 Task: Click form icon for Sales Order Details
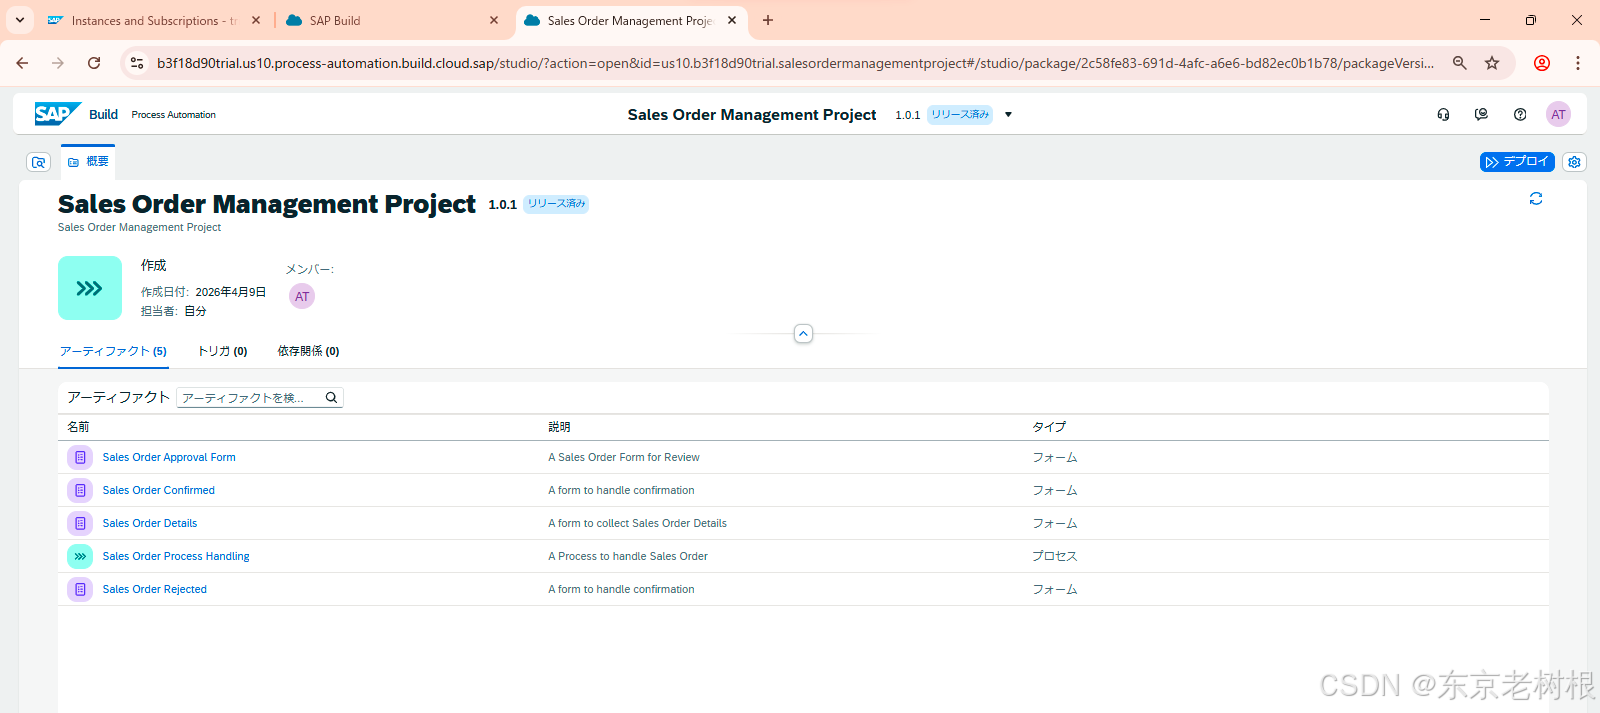coord(80,523)
